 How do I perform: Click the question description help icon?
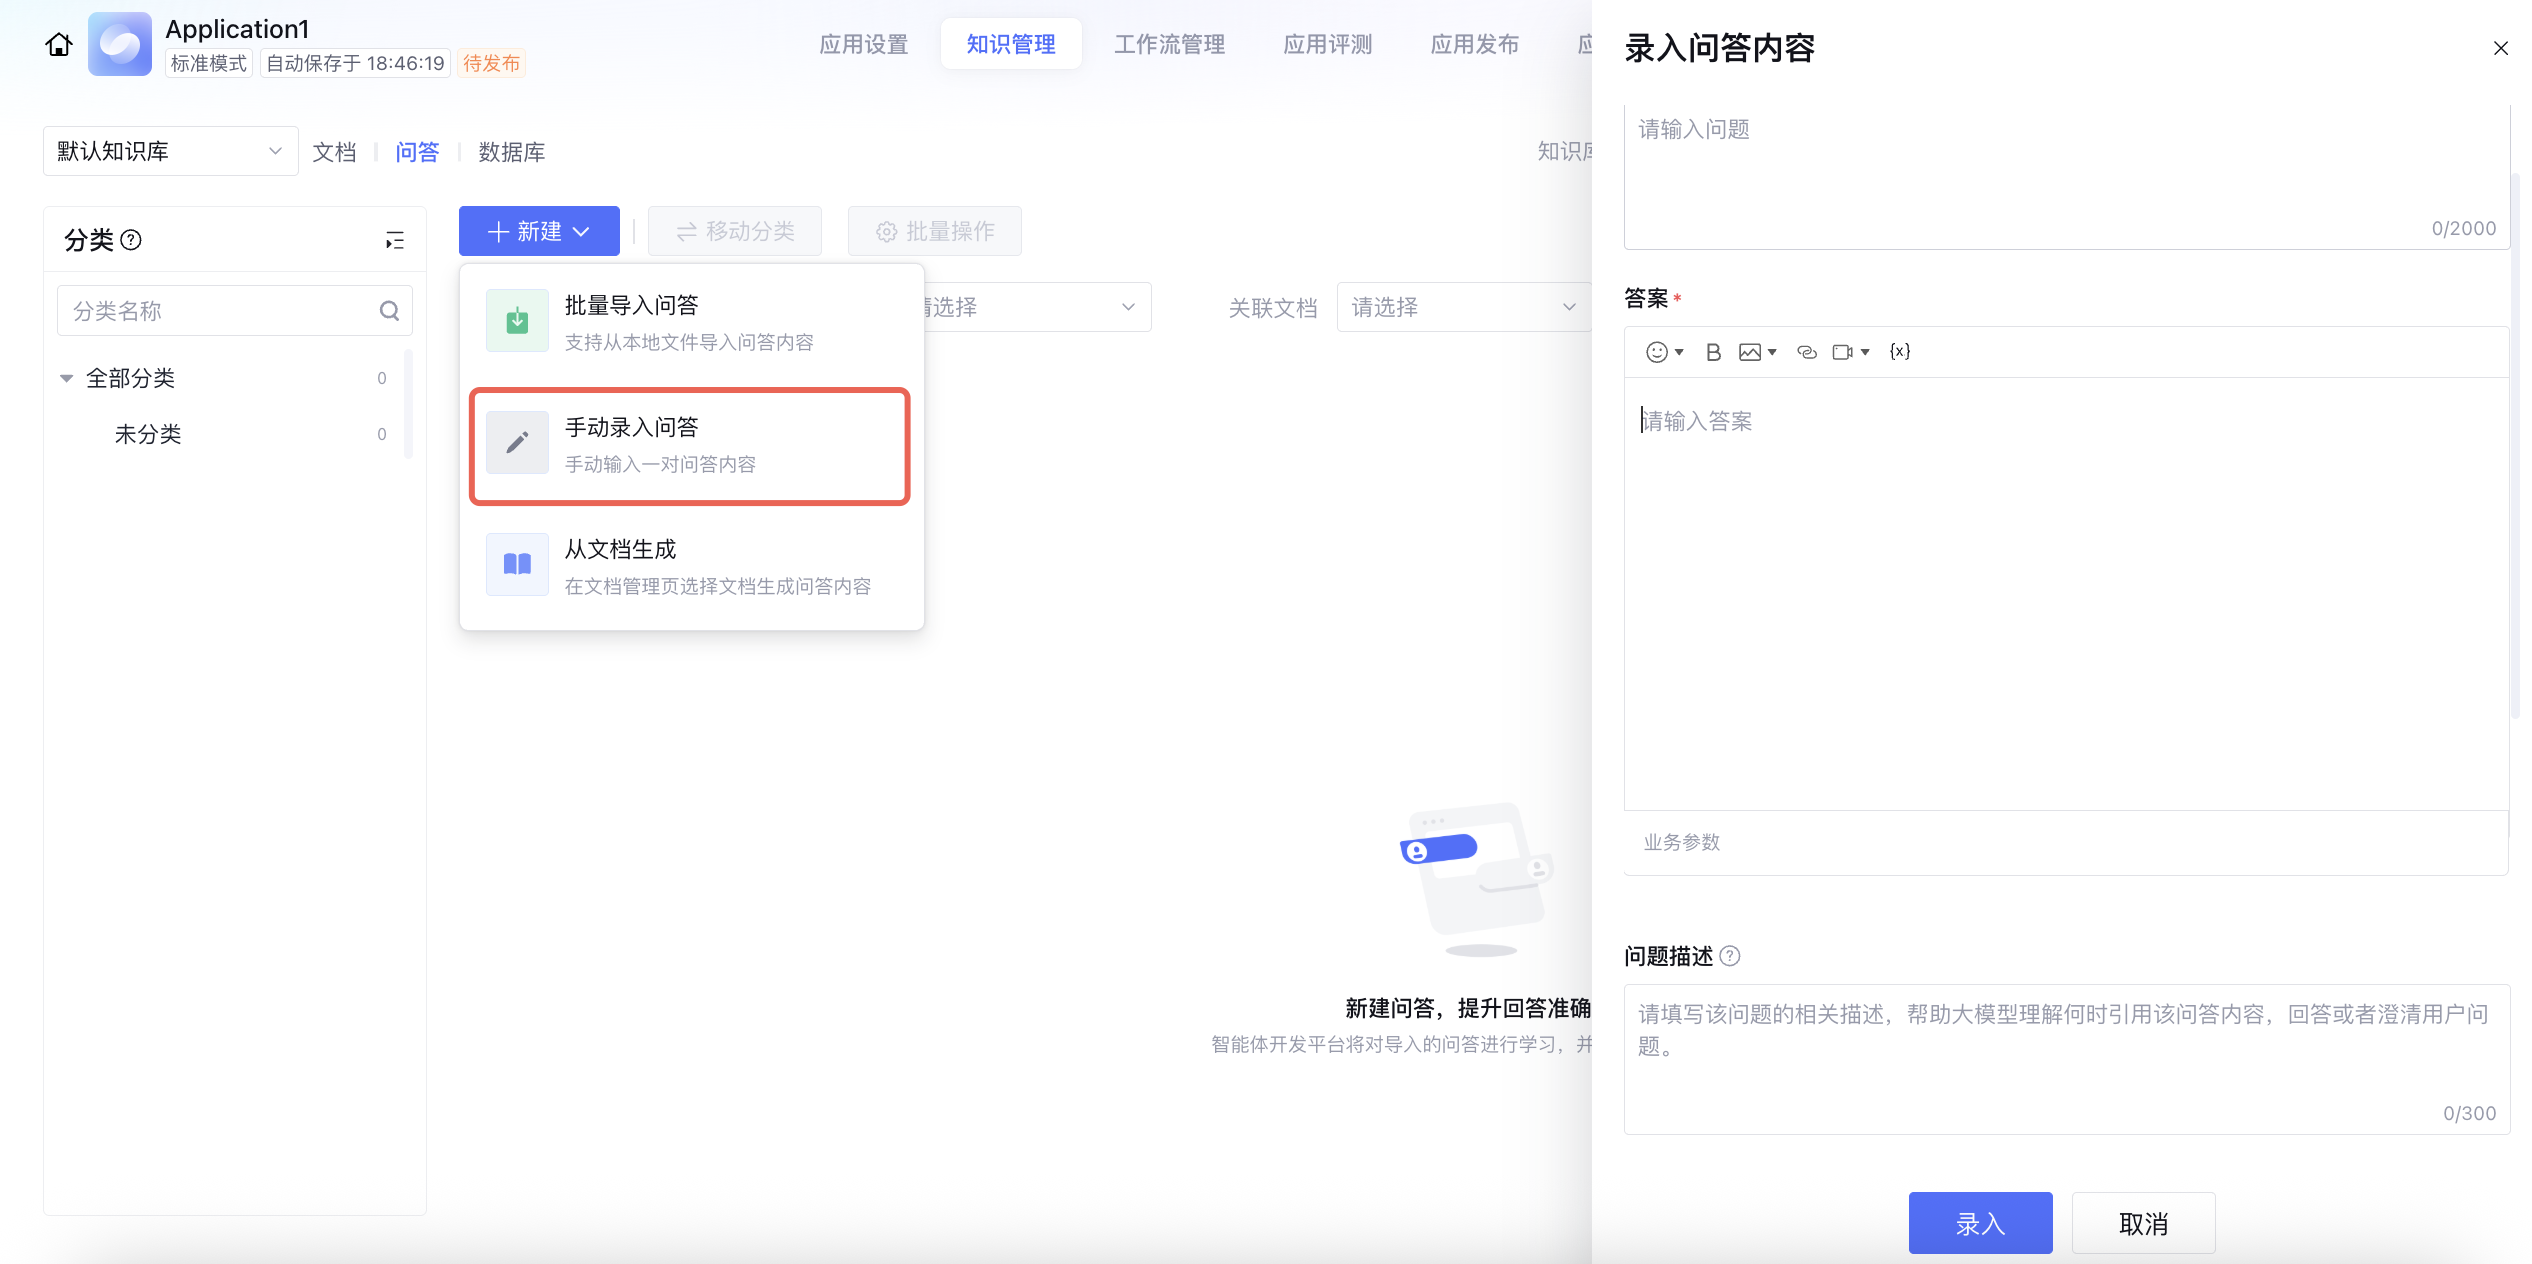(x=1730, y=956)
